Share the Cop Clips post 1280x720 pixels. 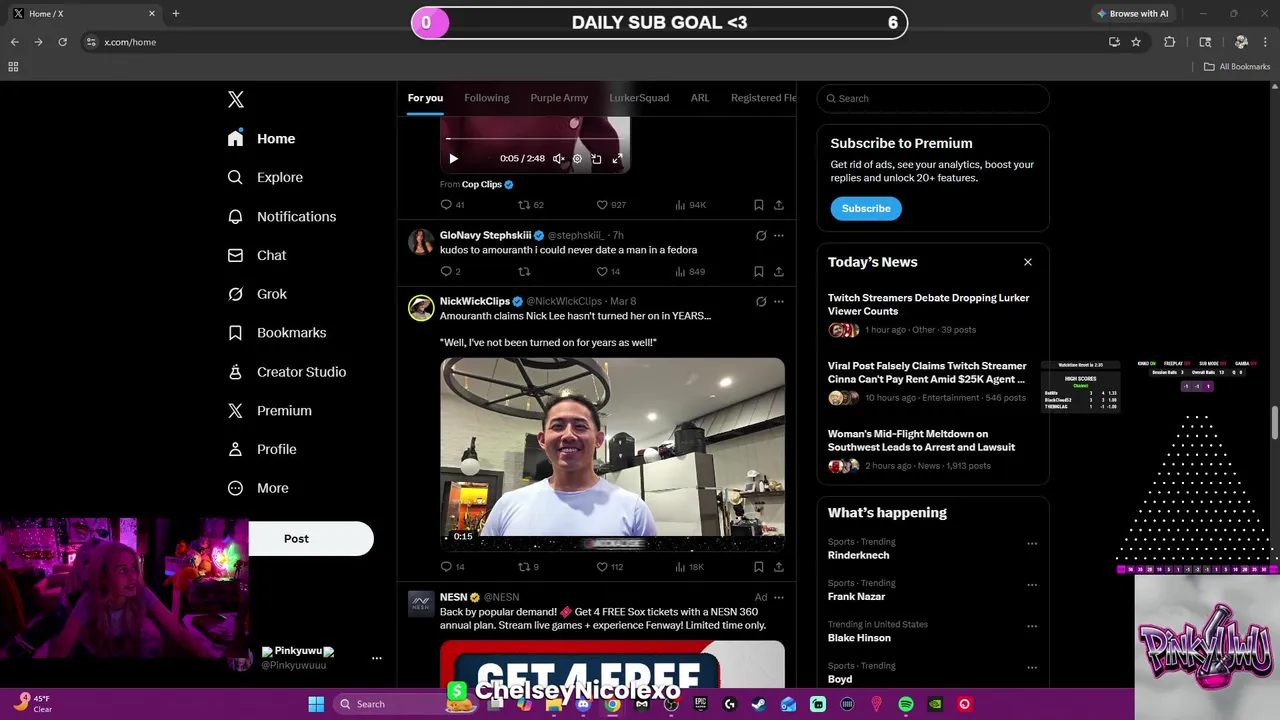pos(779,205)
